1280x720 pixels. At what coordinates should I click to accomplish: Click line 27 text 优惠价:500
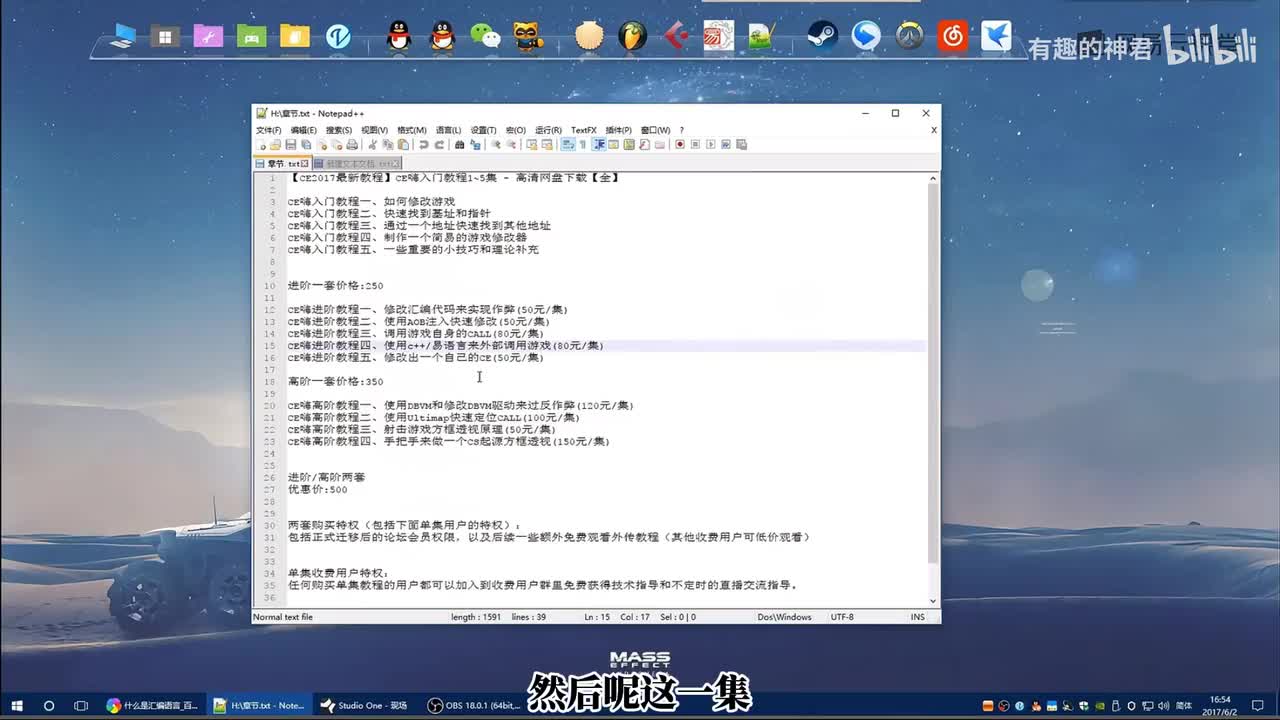point(318,490)
